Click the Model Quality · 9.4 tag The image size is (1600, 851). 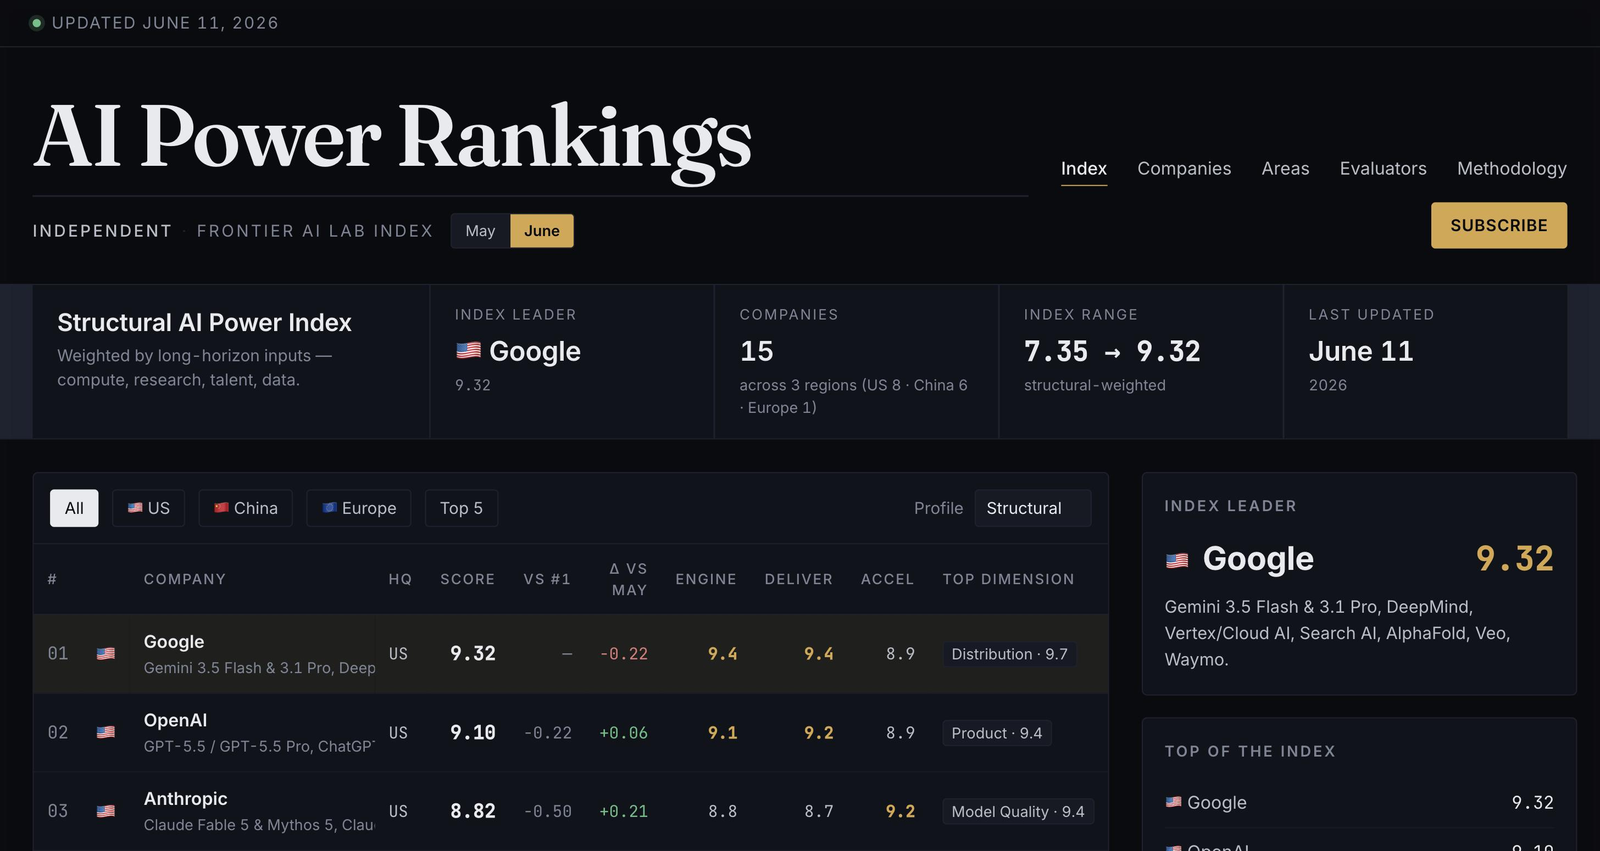click(x=1018, y=812)
